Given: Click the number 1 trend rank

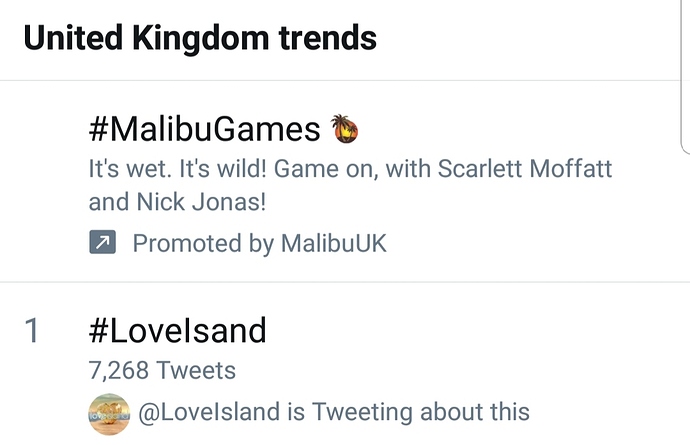Looking at the screenshot, I should [x=32, y=330].
